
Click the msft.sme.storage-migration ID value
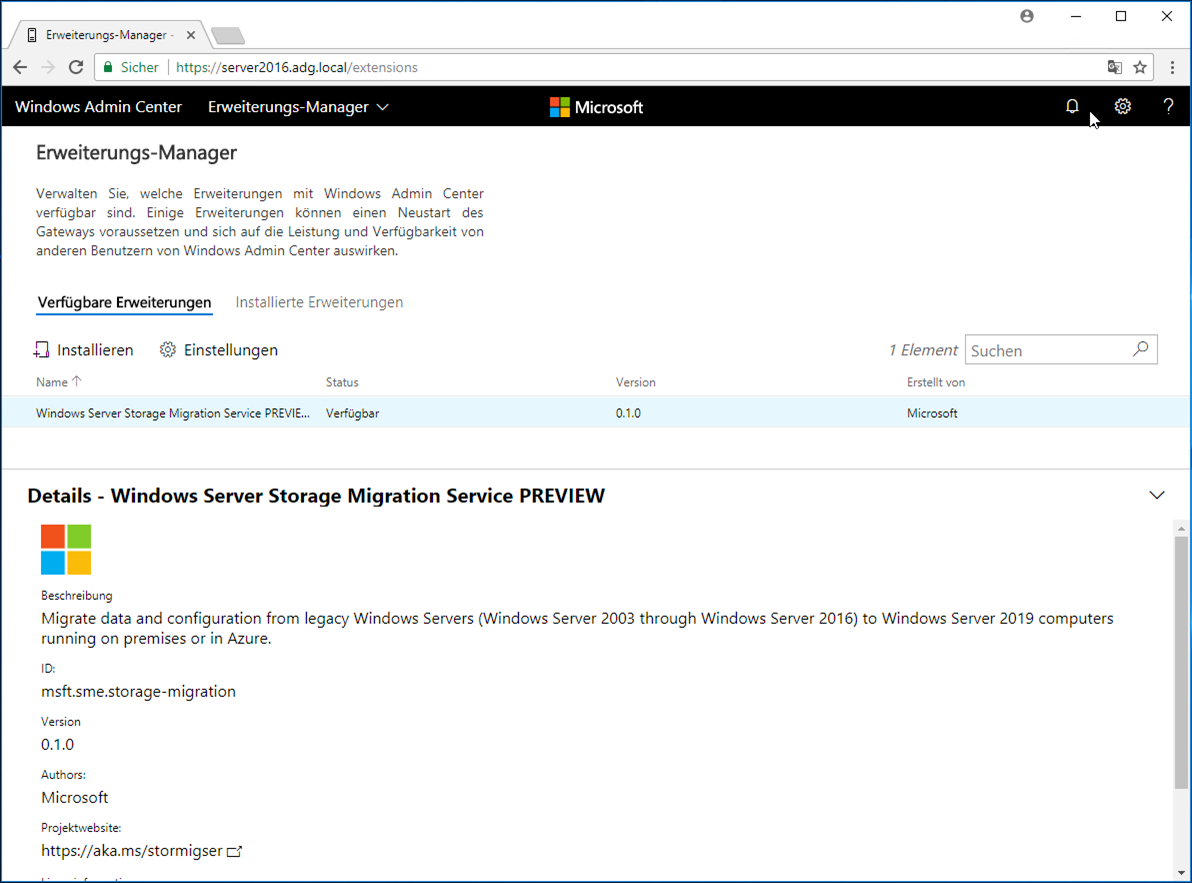tap(138, 692)
